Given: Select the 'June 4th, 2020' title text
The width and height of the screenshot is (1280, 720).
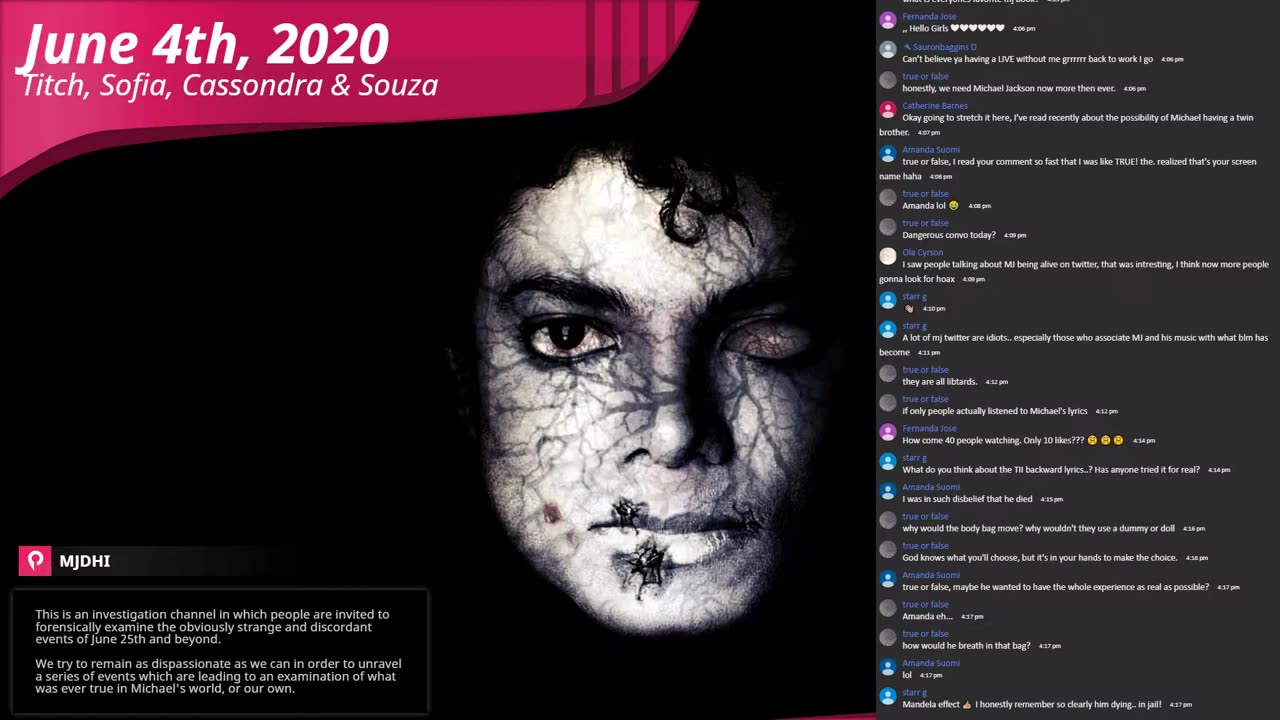Looking at the screenshot, I should (205, 45).
